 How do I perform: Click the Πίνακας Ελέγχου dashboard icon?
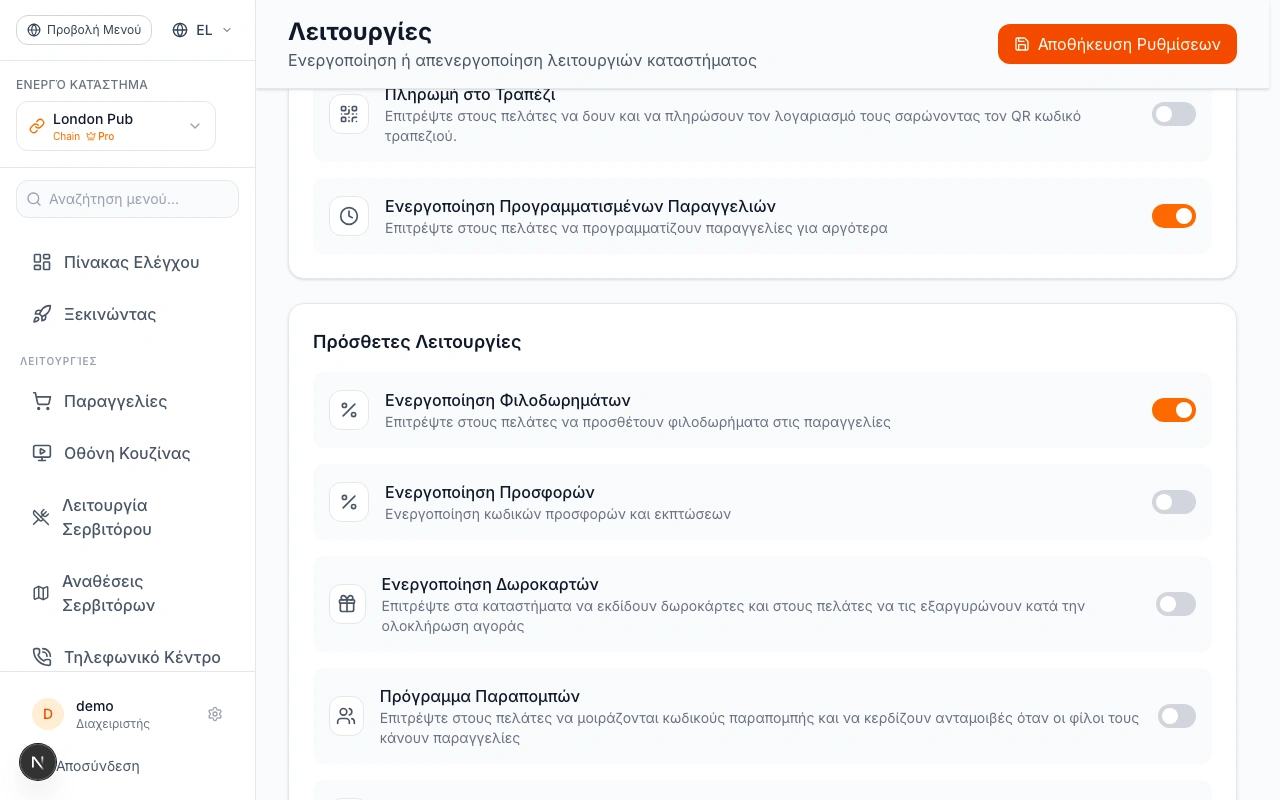pyautogui.click(x=42, y=262)
